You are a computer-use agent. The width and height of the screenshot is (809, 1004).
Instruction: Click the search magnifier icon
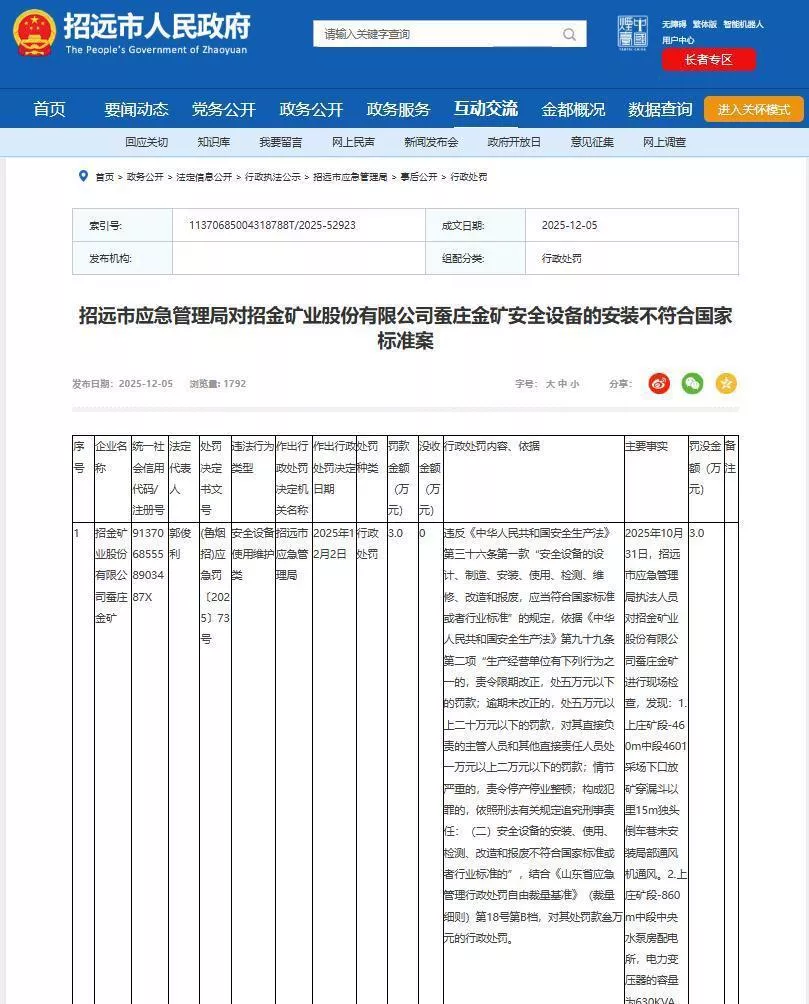tap(569, 33)
